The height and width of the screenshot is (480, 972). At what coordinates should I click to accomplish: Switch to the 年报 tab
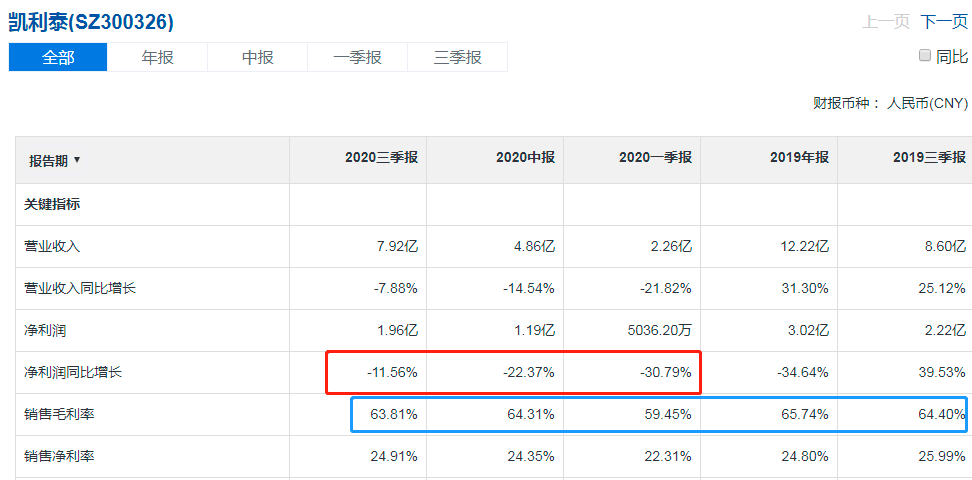coord(157,57)
